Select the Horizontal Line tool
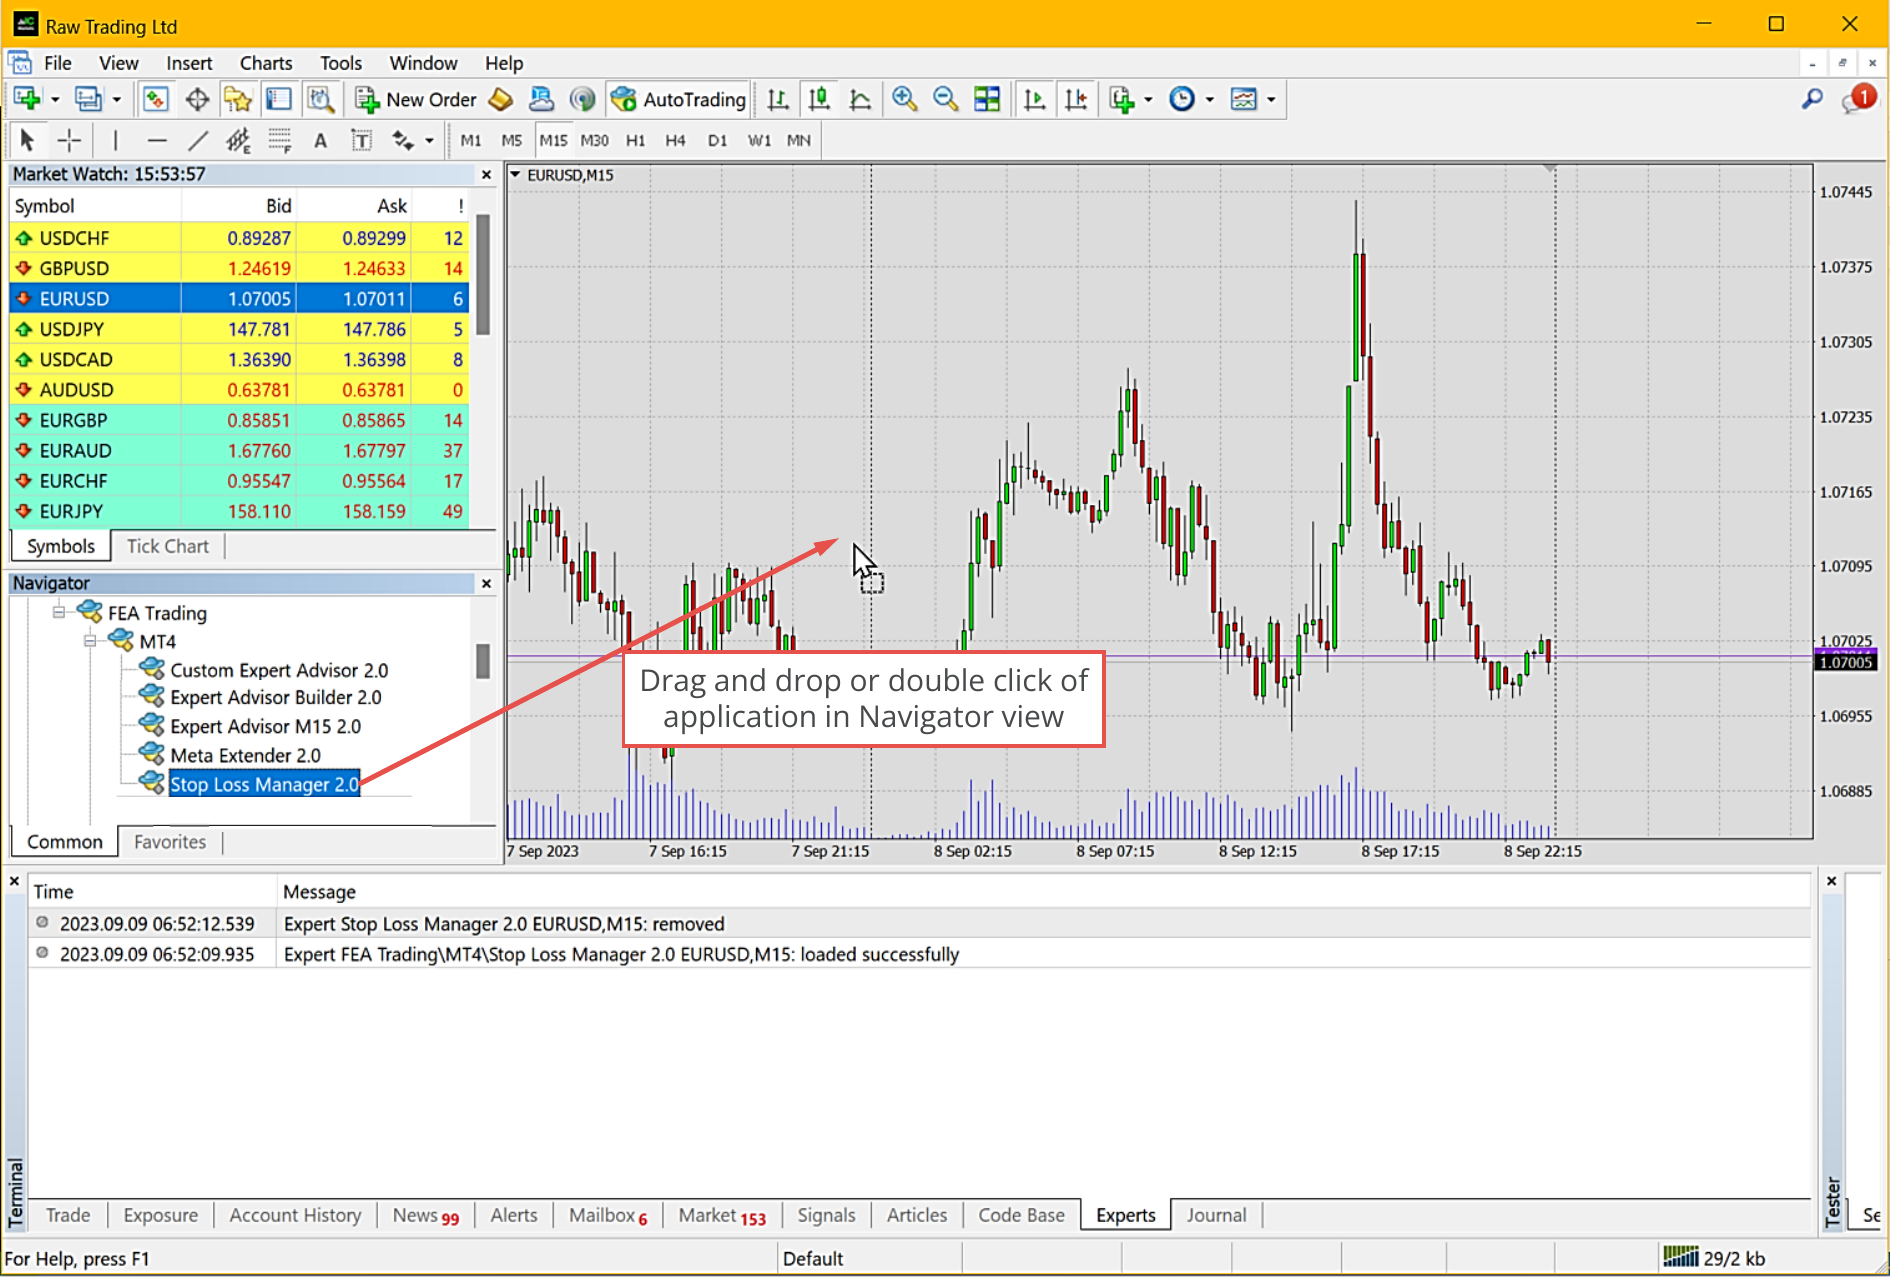Viewport: 1890px width, 1277px height. (157, 140)
